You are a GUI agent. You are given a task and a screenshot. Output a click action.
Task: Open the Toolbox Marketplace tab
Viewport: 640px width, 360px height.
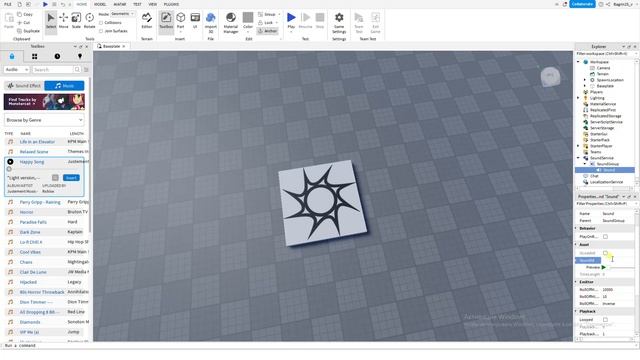pyautogui.click(x=12, y=56)
